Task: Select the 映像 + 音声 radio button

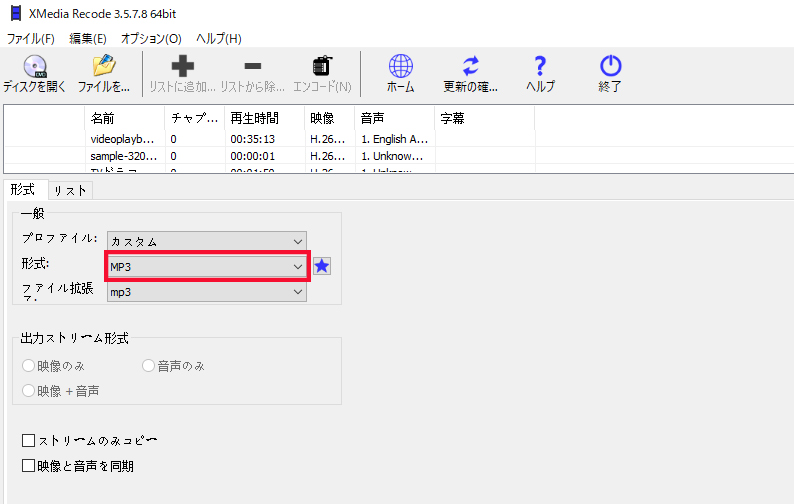Action: coord(28,390)
